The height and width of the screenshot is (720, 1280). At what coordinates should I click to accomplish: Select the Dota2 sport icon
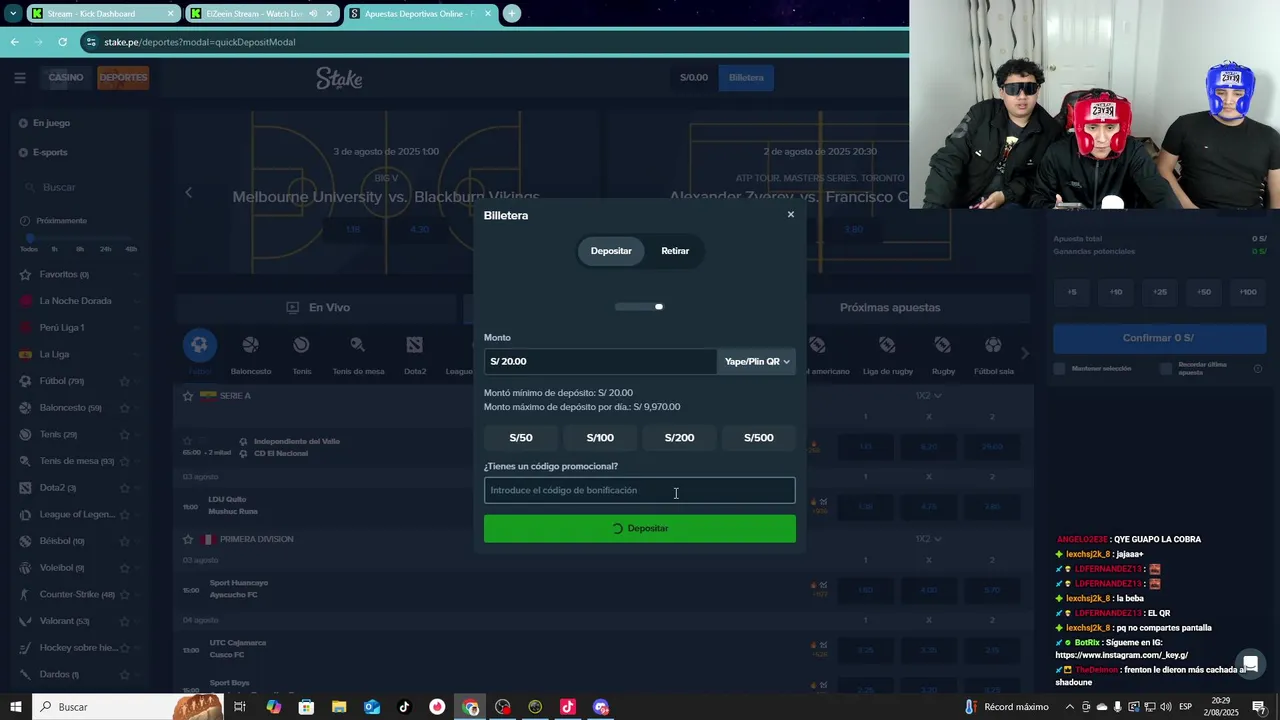pyautogui.click(x=414, y=346)
